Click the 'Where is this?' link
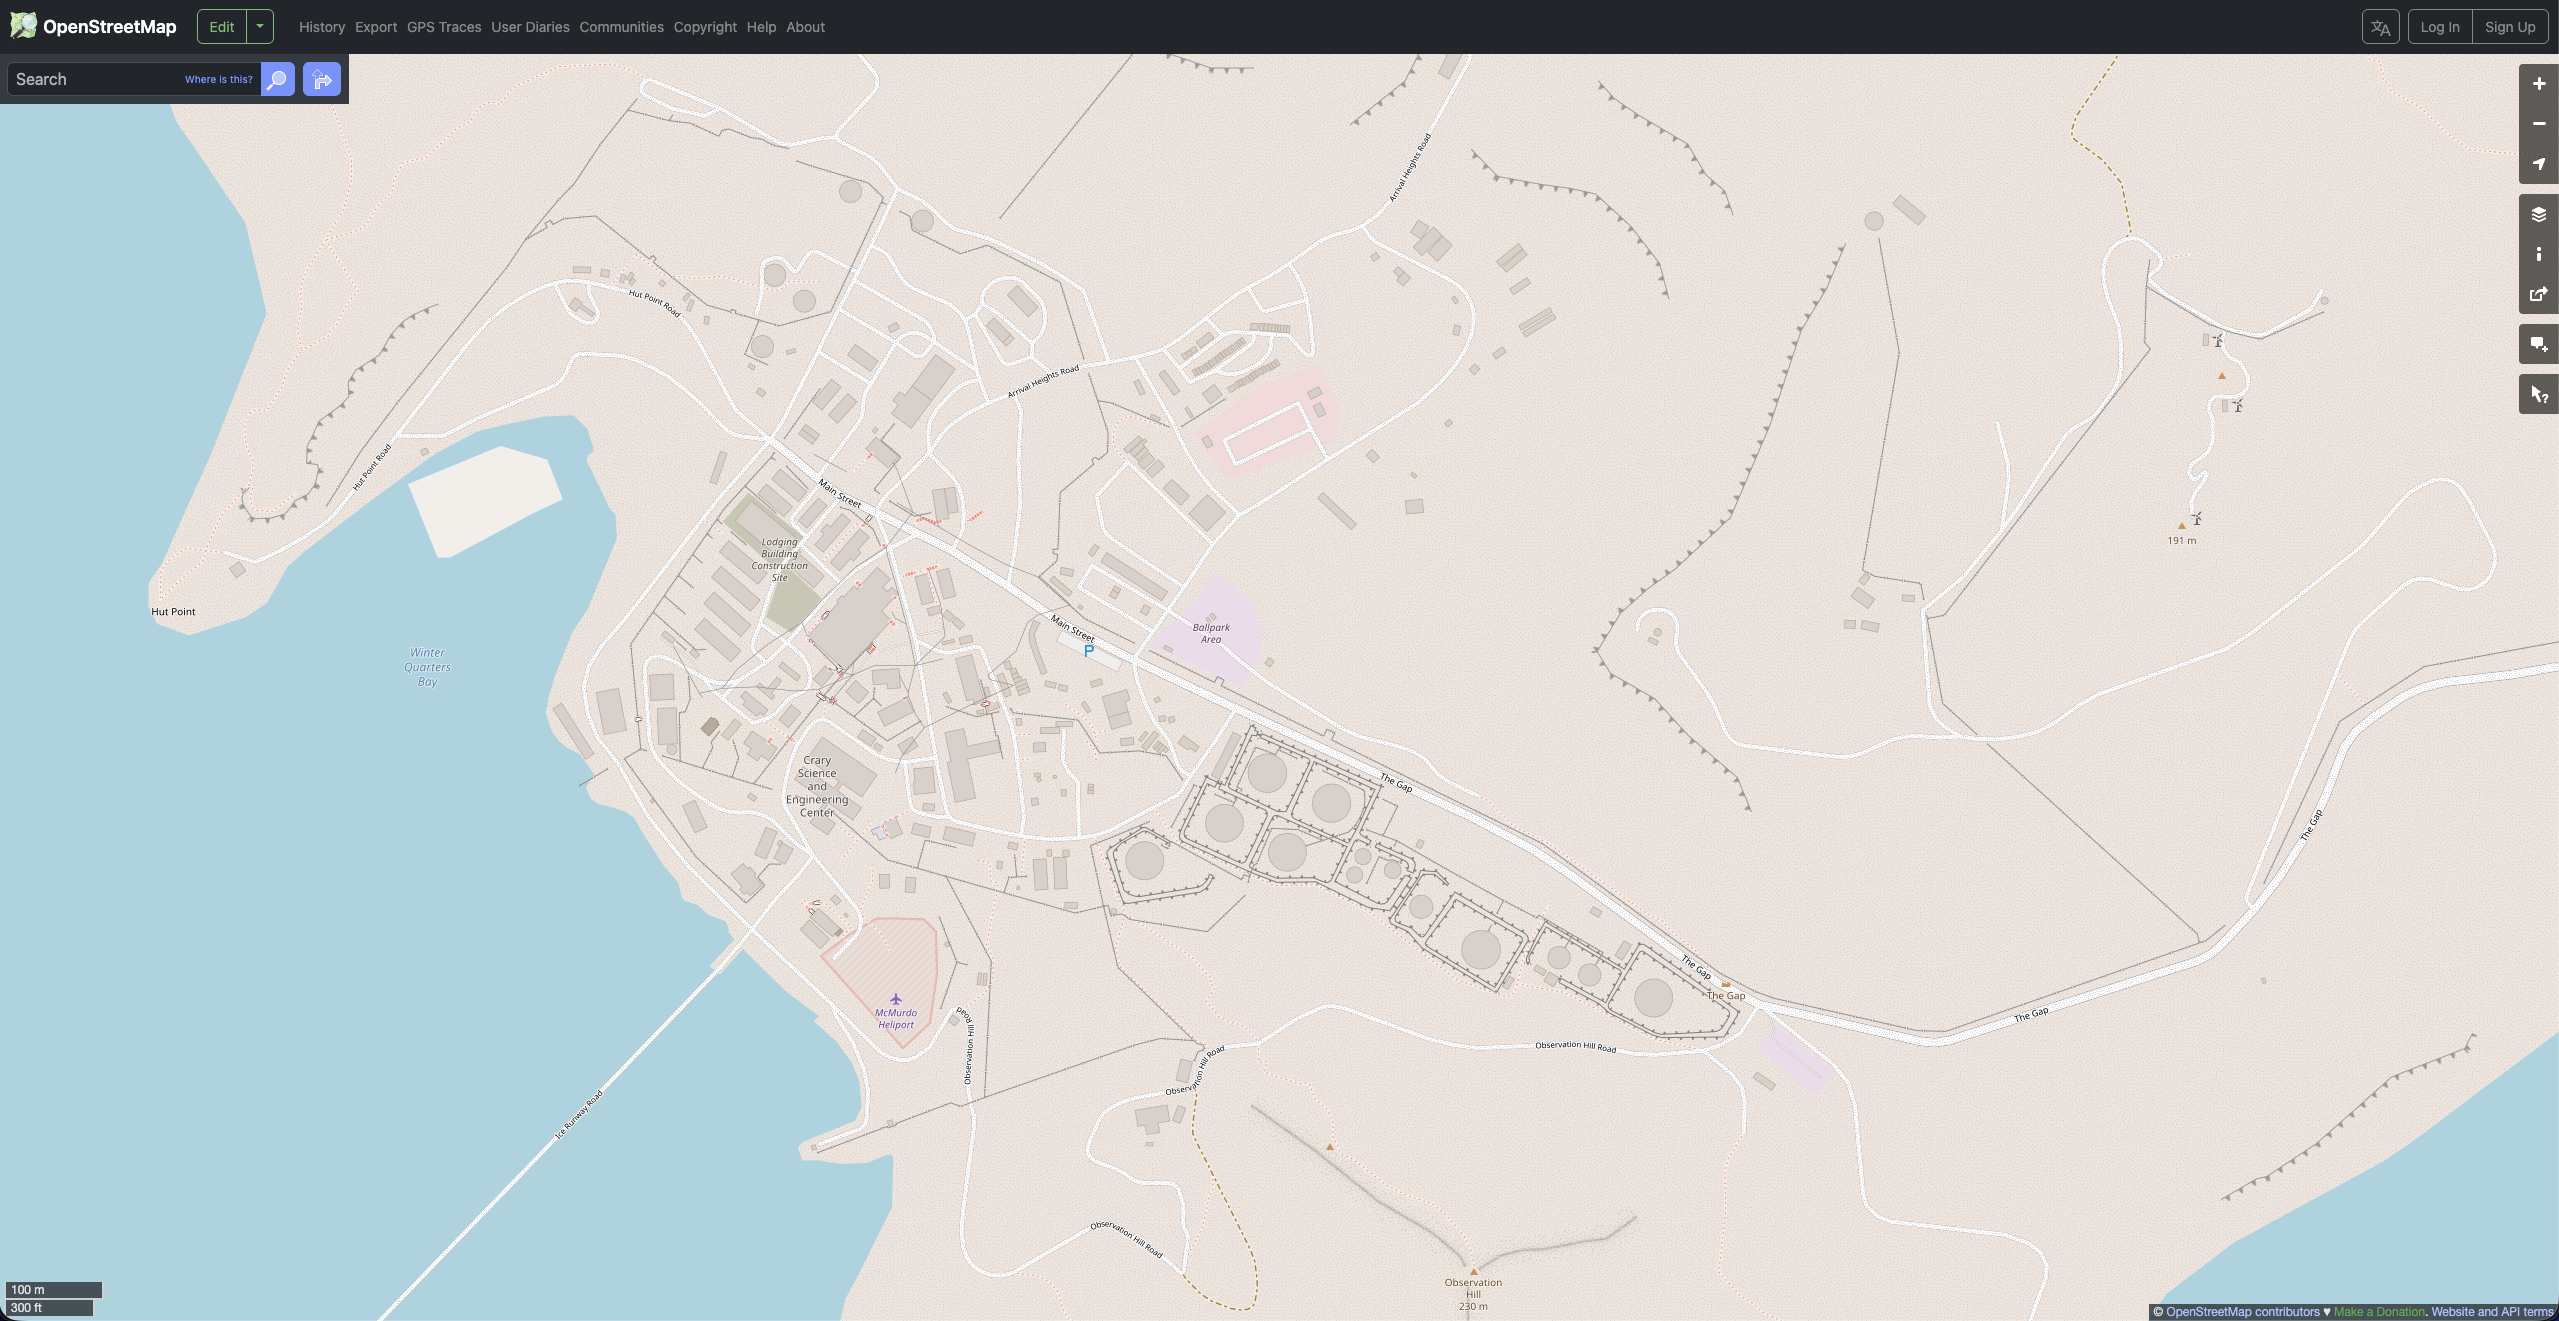This screenshot has width=2559, height=1321. 218,79
